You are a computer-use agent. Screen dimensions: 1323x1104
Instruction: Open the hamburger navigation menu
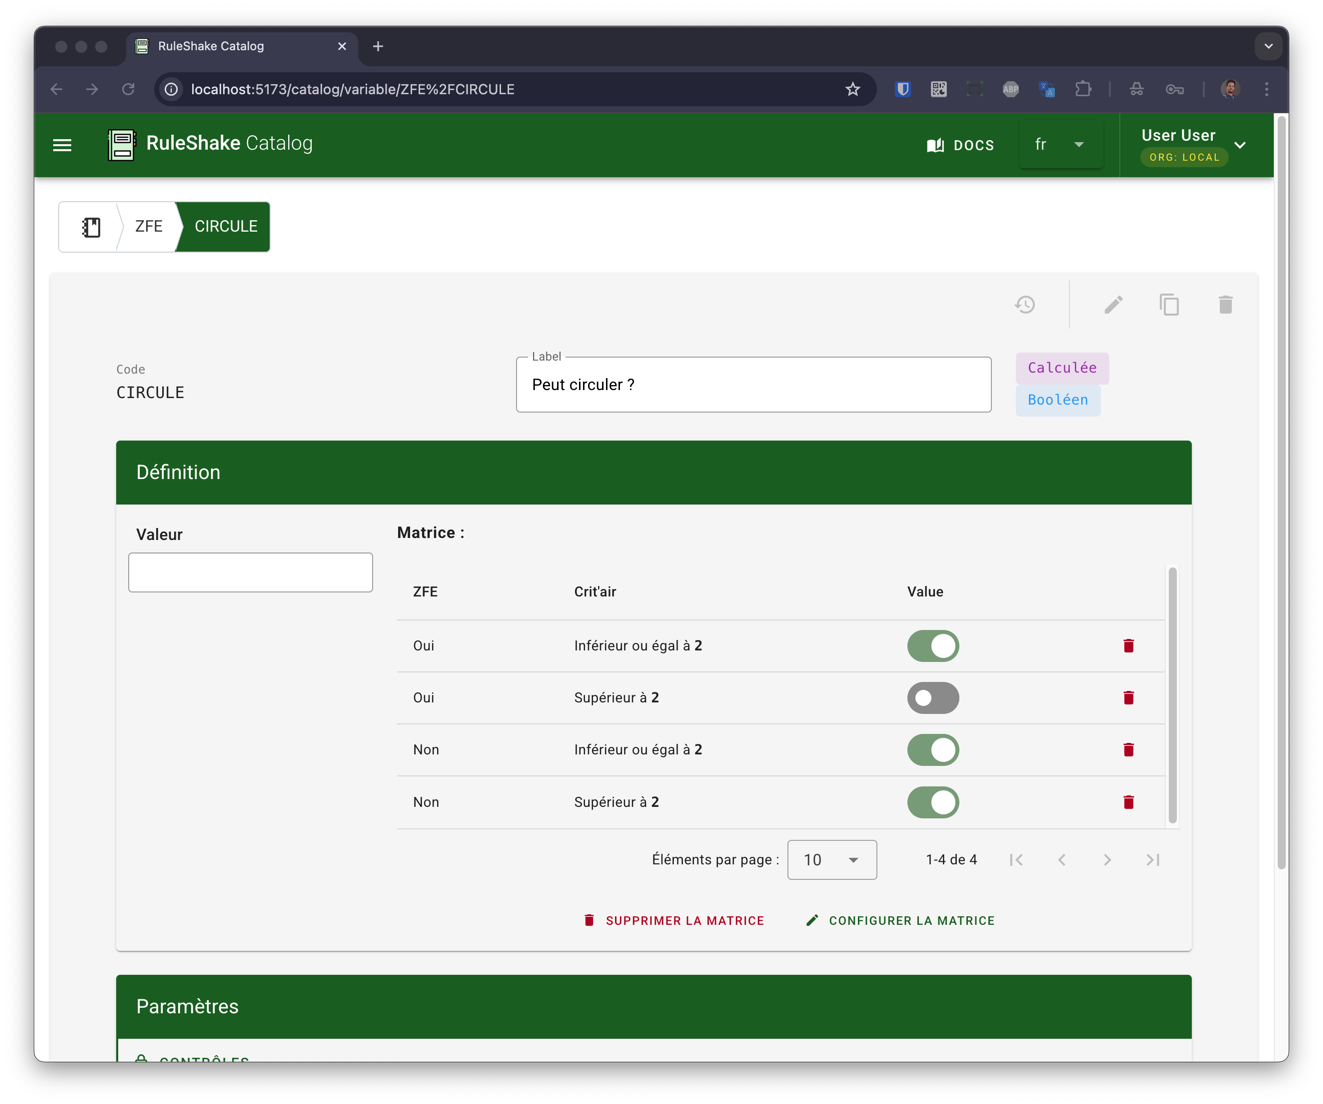[62, 145]
